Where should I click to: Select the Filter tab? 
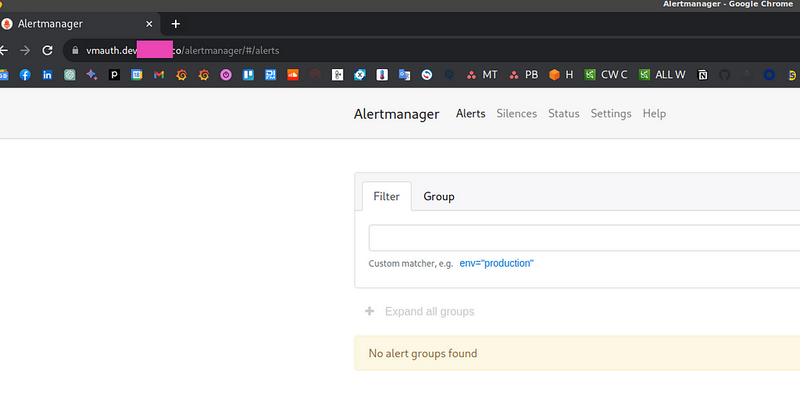point(386,196)
